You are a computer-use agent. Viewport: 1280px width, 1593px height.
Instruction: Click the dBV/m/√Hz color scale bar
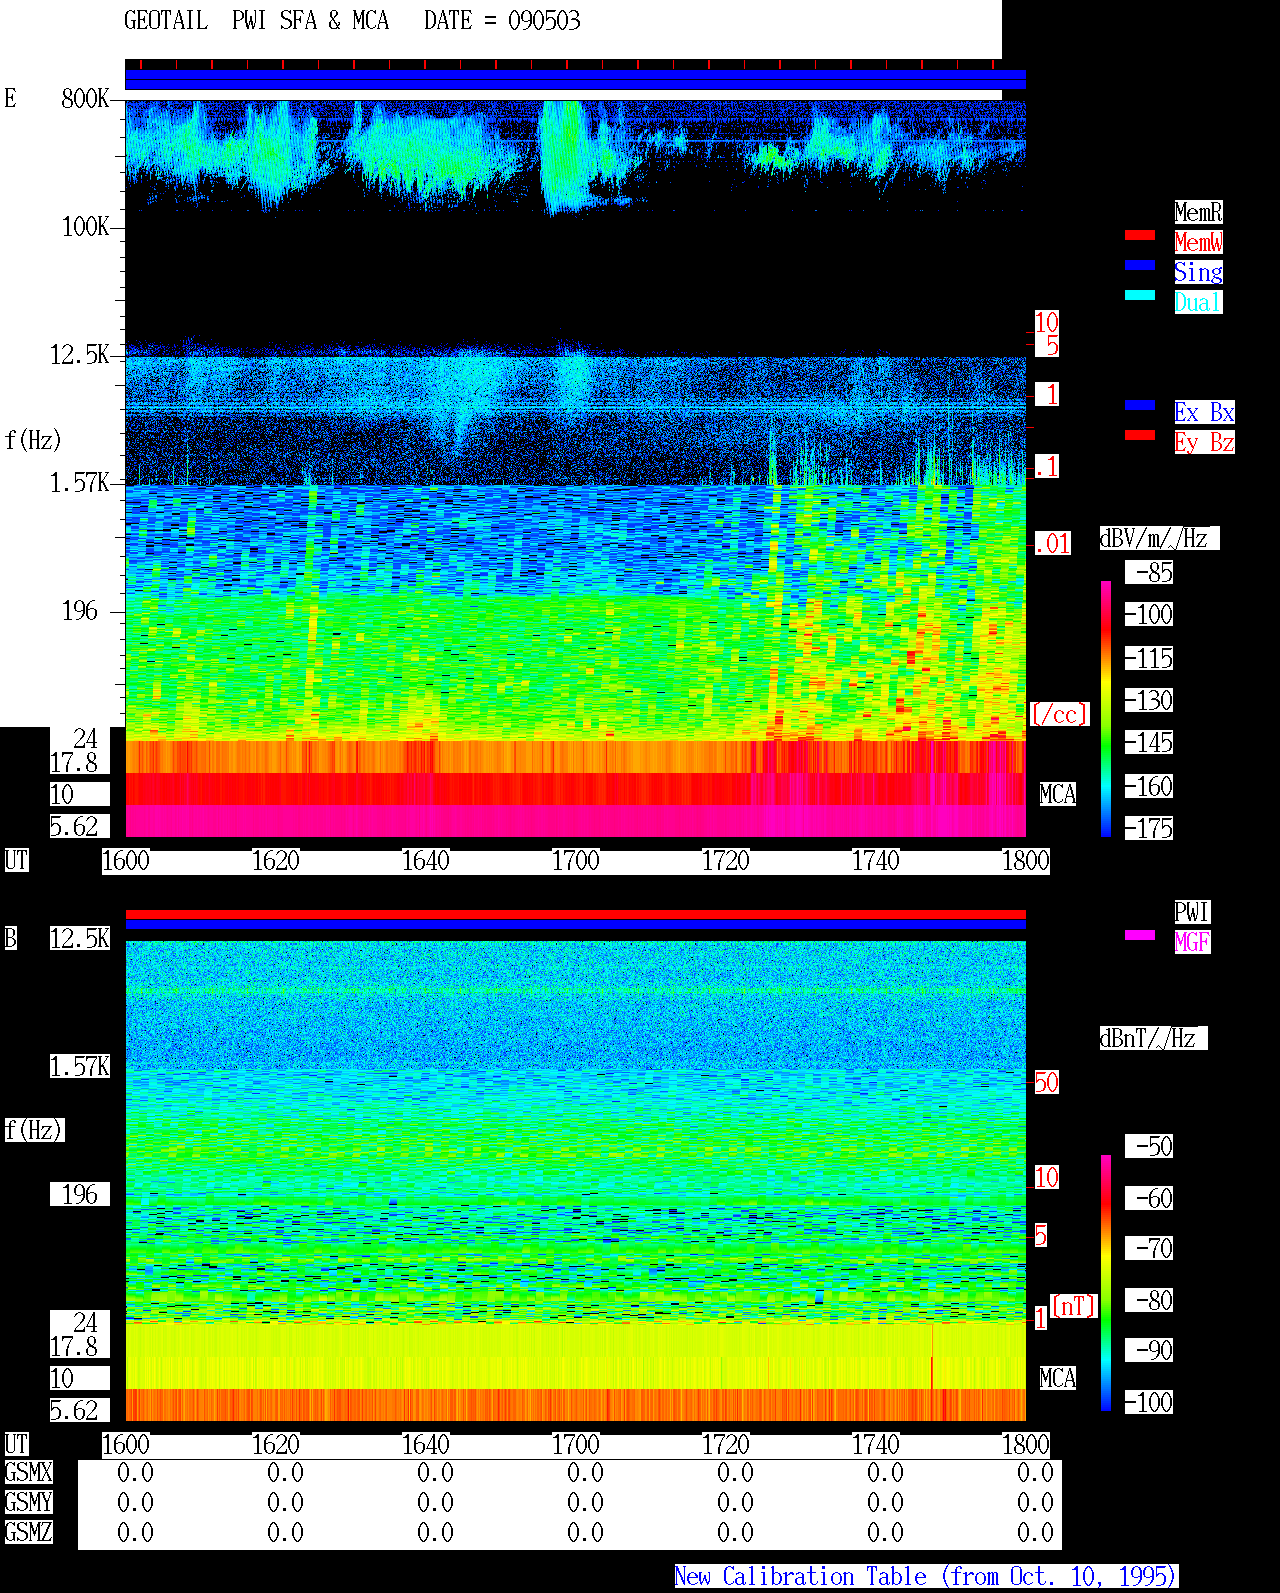(1106, 708)
